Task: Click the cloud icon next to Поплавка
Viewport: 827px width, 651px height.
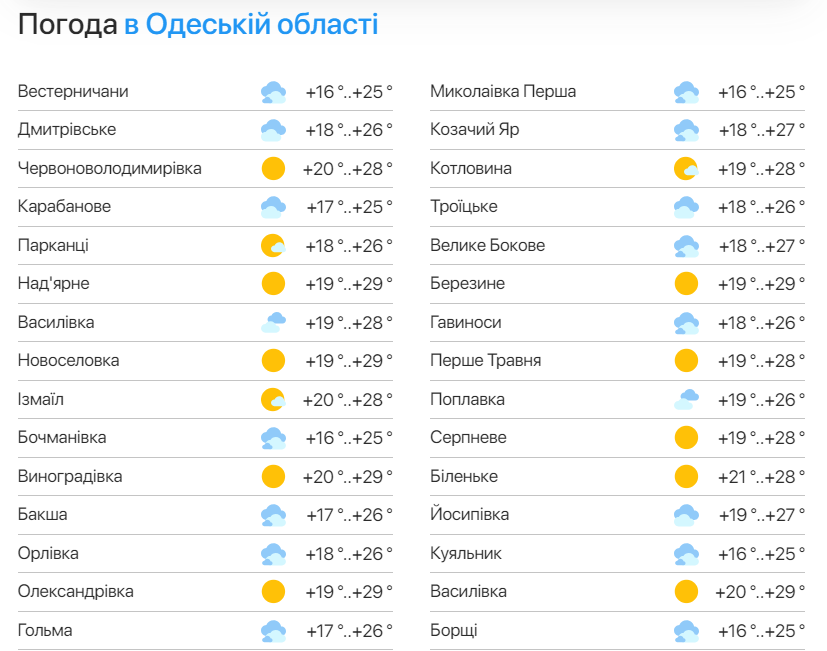Action: [685, 400]
